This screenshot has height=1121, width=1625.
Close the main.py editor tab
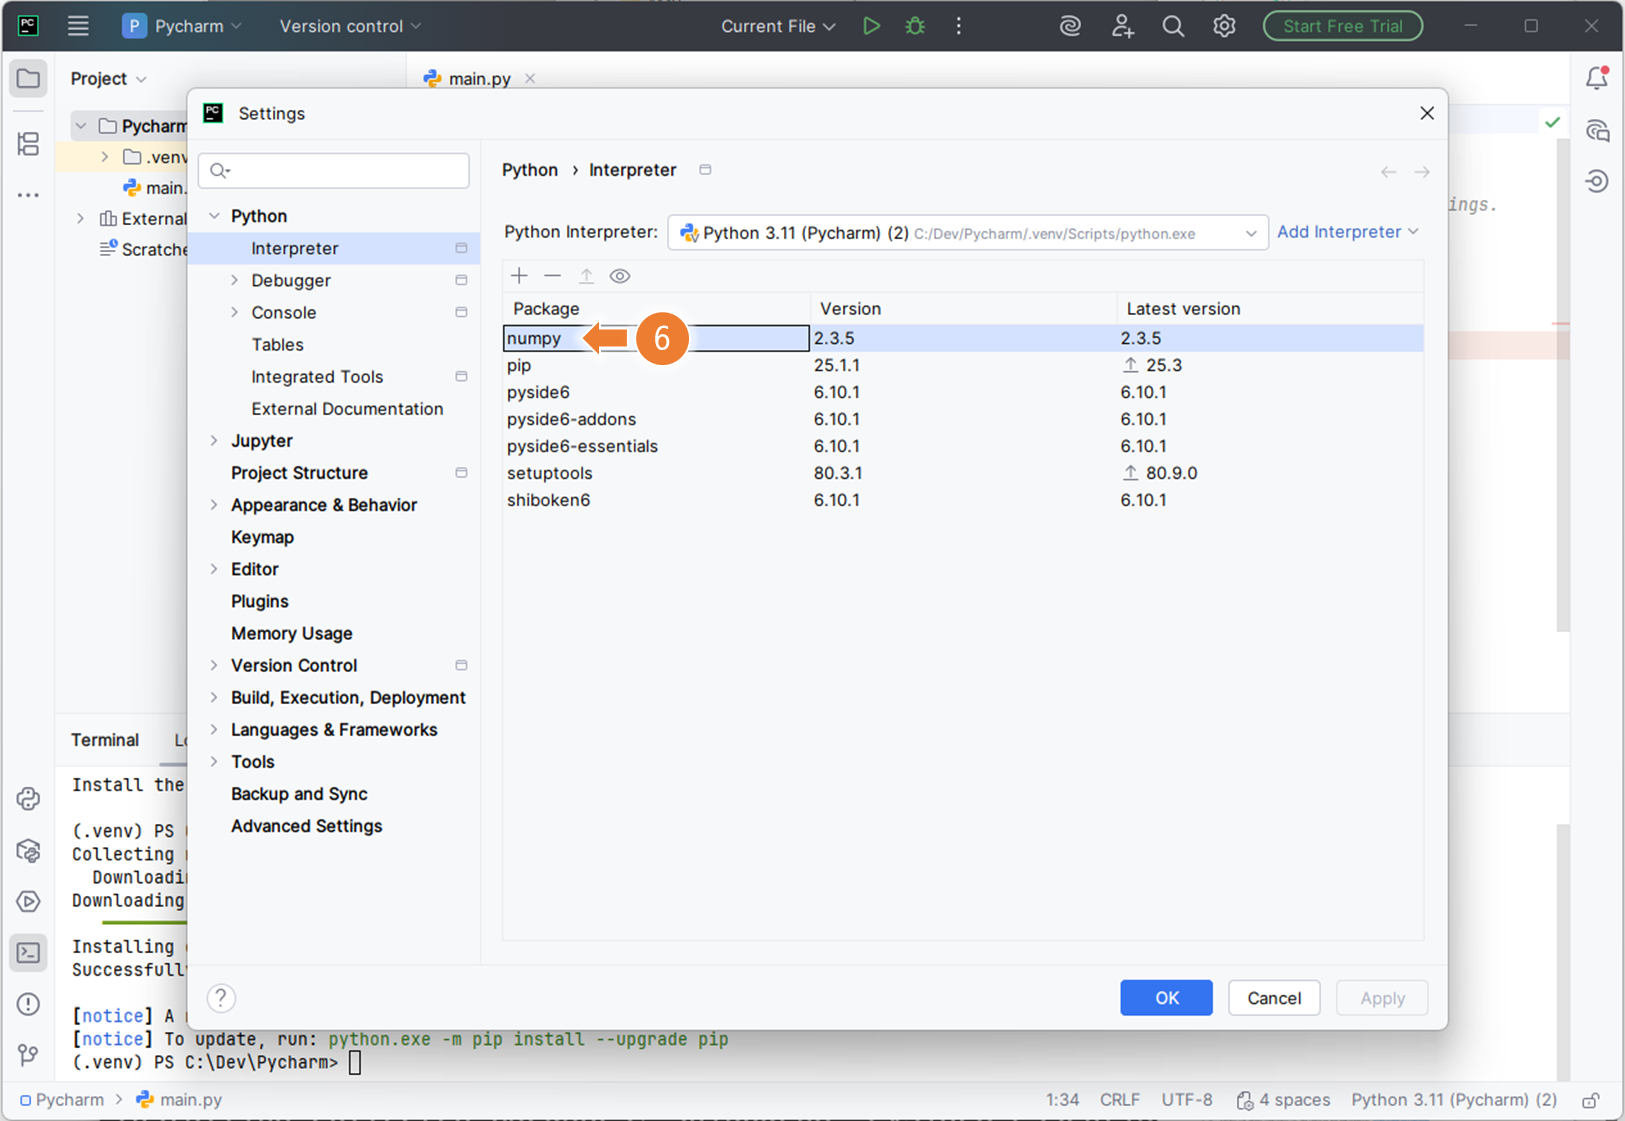point(530,78)
